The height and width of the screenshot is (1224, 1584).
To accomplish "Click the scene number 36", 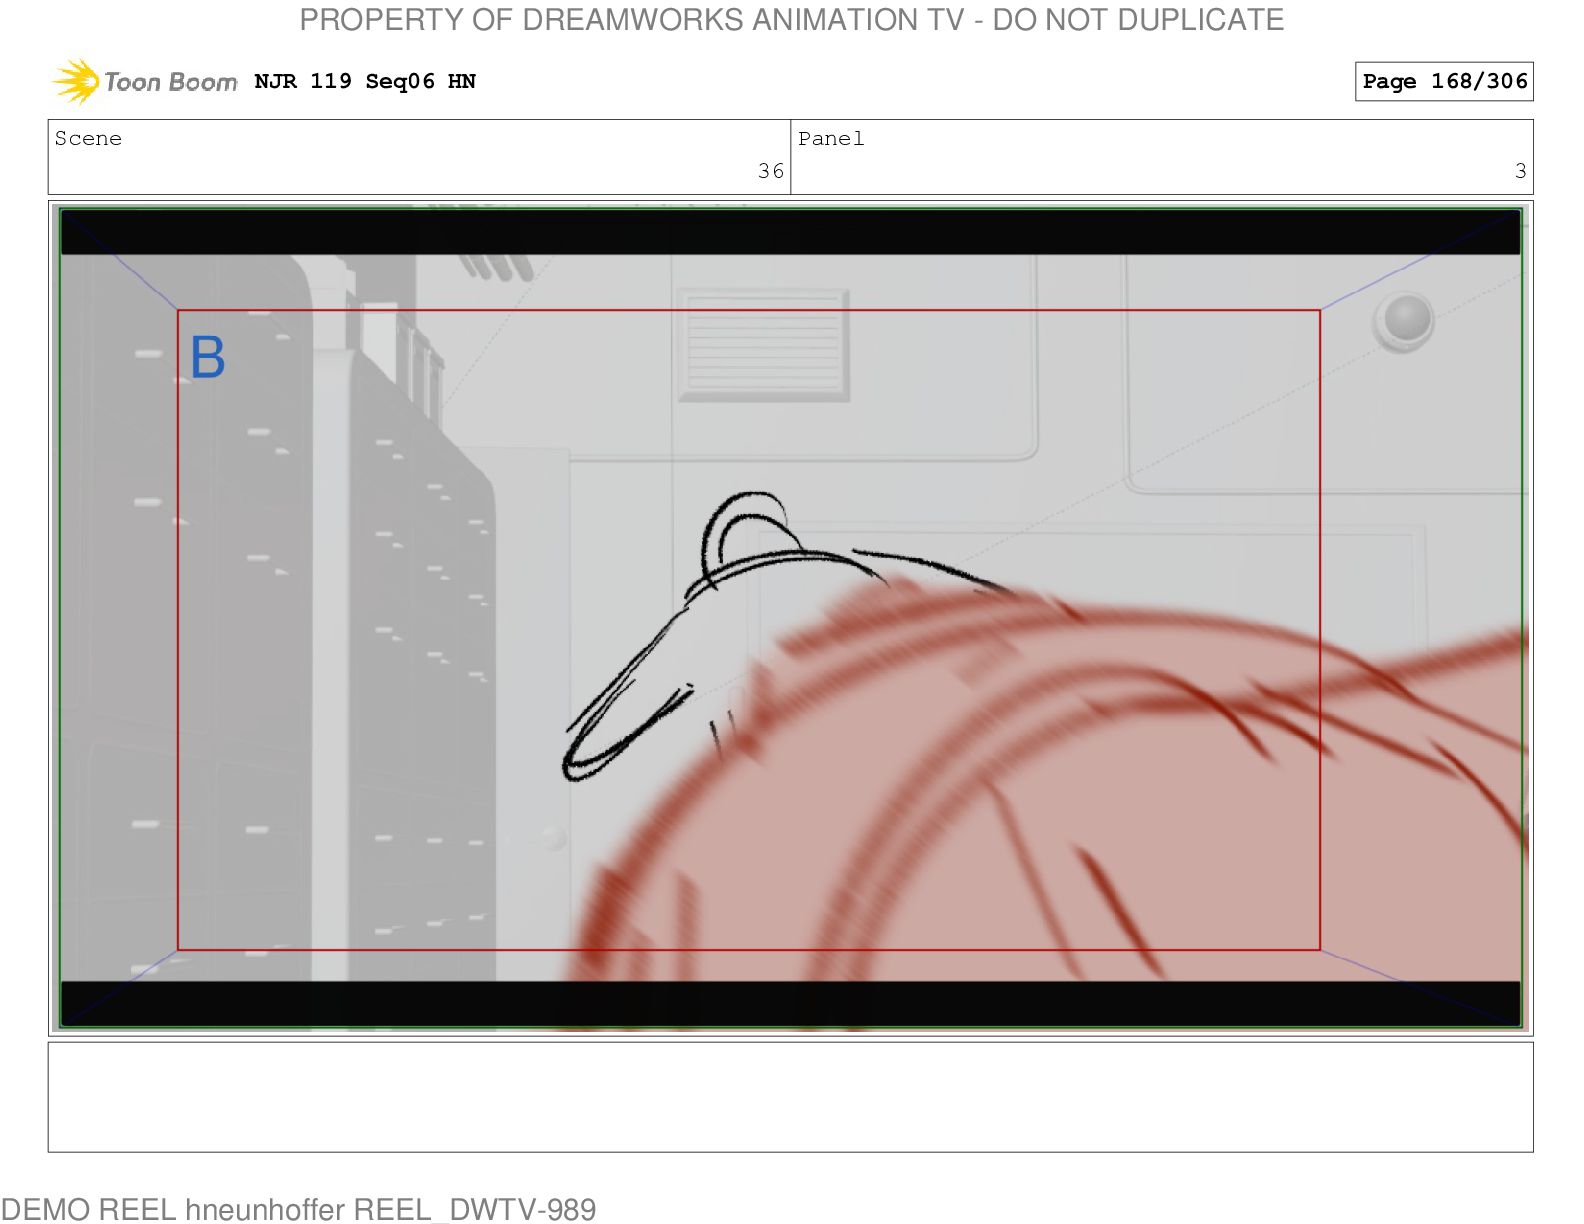I will click(770, 171).
